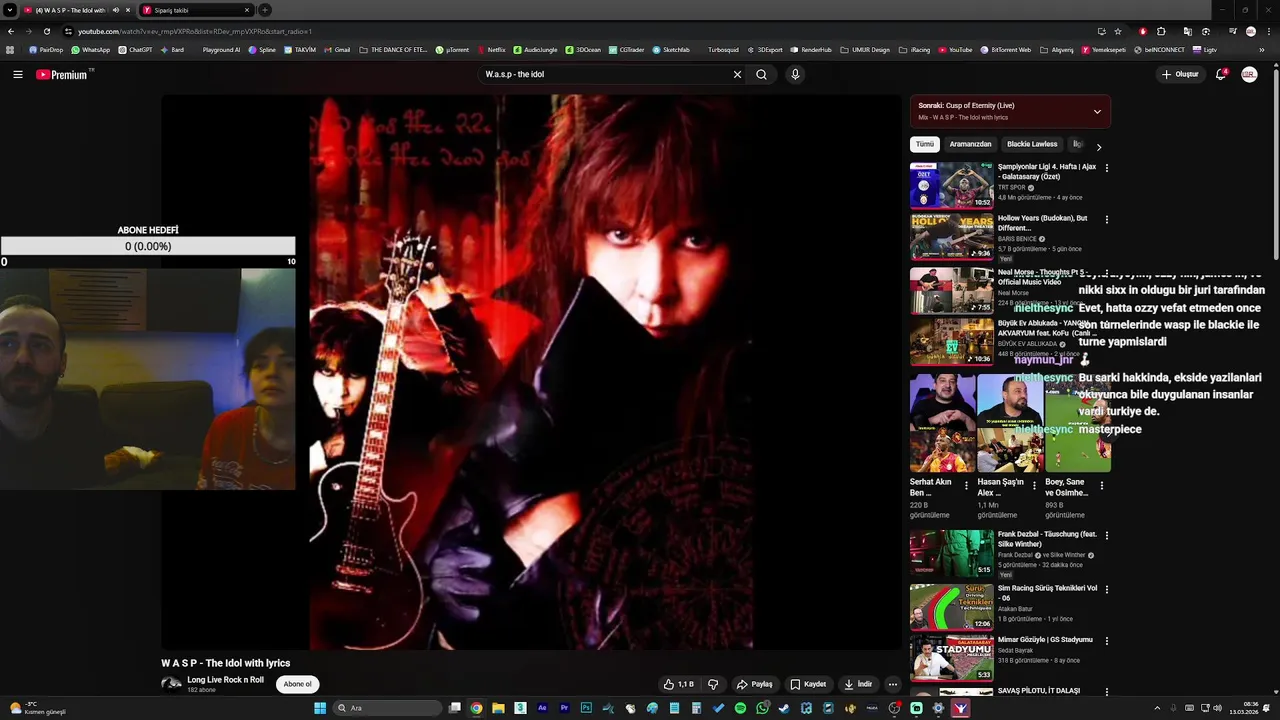Select the Tümü filter chip

(925, 144)
